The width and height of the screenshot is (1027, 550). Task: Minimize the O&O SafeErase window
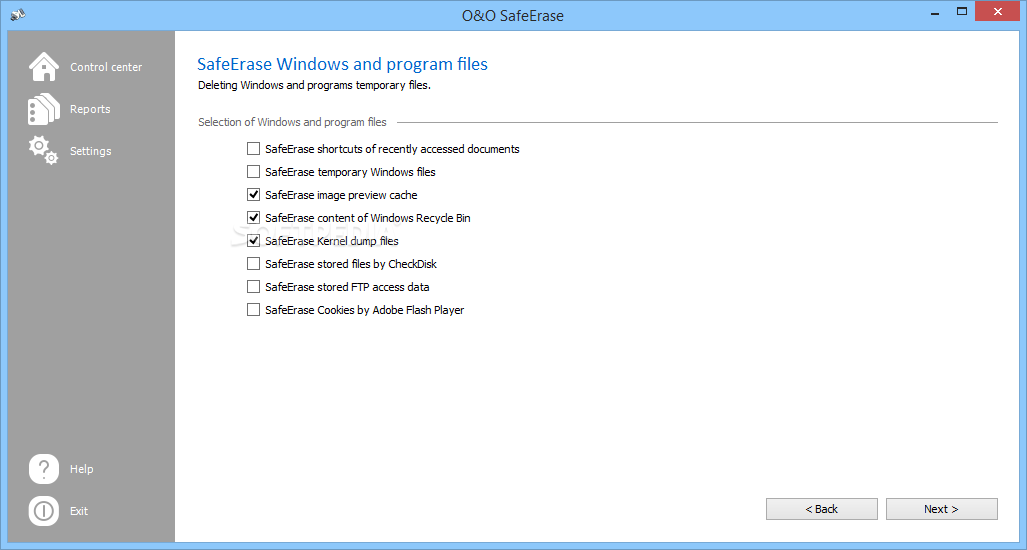click(x=933, y=11)
